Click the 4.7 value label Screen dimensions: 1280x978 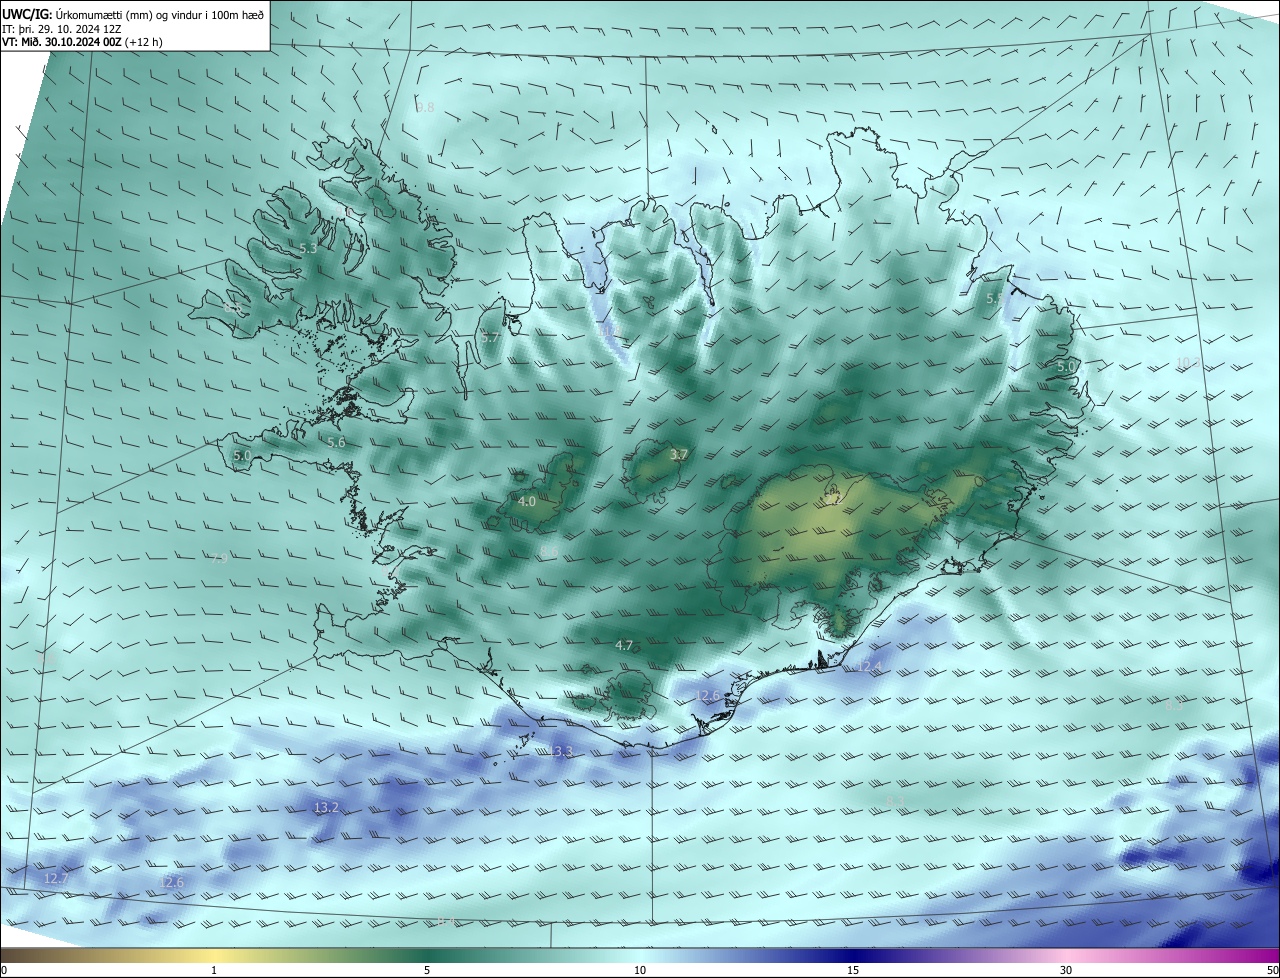624,645
